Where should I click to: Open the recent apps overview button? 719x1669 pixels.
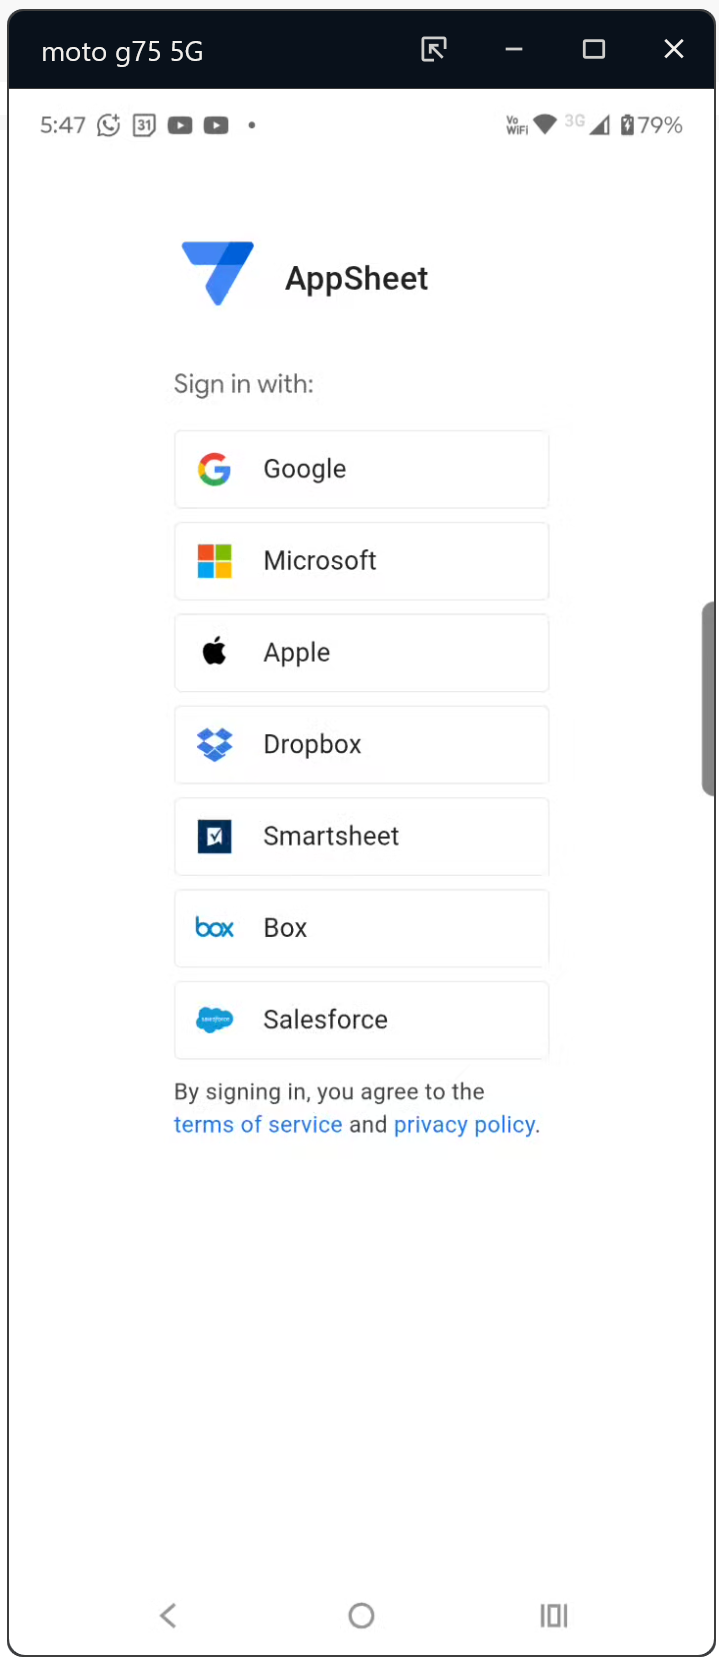pos(554,1615)
